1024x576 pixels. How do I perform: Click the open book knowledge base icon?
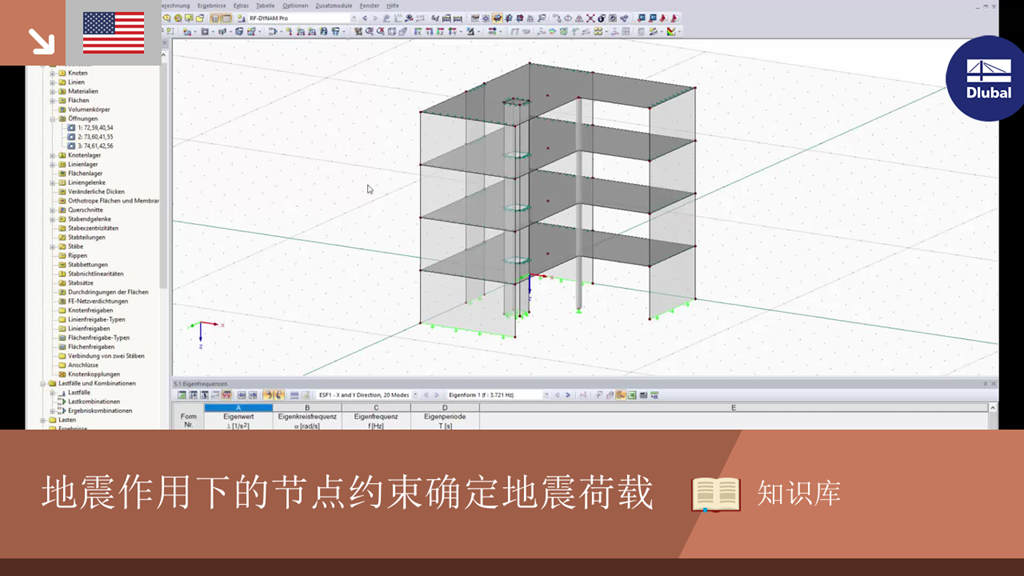tap(716, 494)
